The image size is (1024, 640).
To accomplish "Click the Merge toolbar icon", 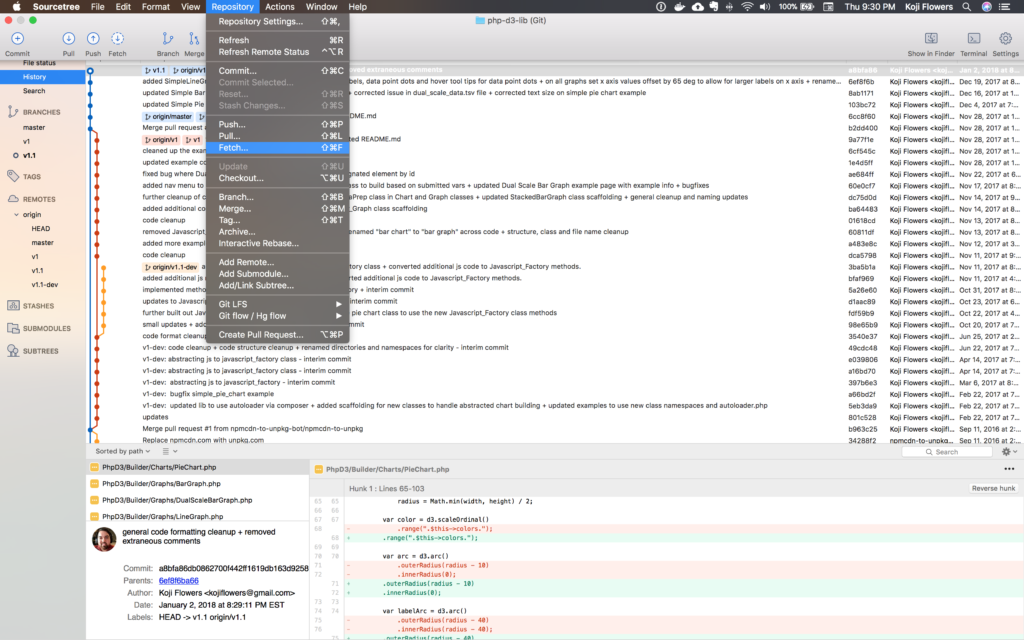I will pos(194,39).
